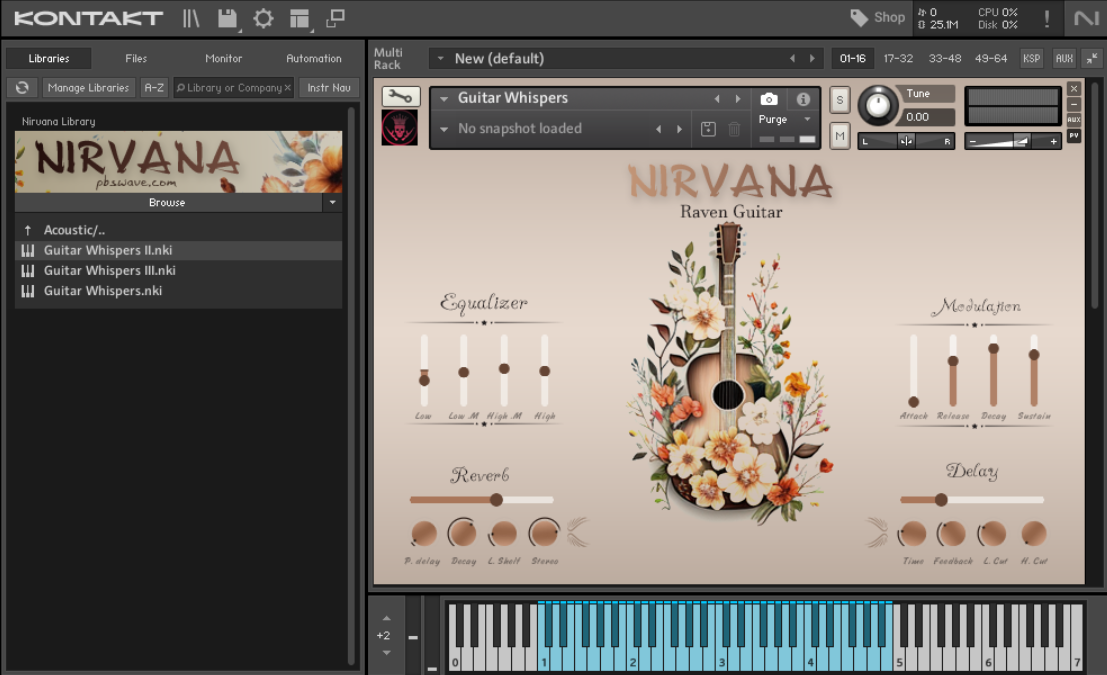Image resolution: width=1107 pixels, height=675 pixels.
Task: Click the save floppy disk icon
Action: click(x=227, y=18)
